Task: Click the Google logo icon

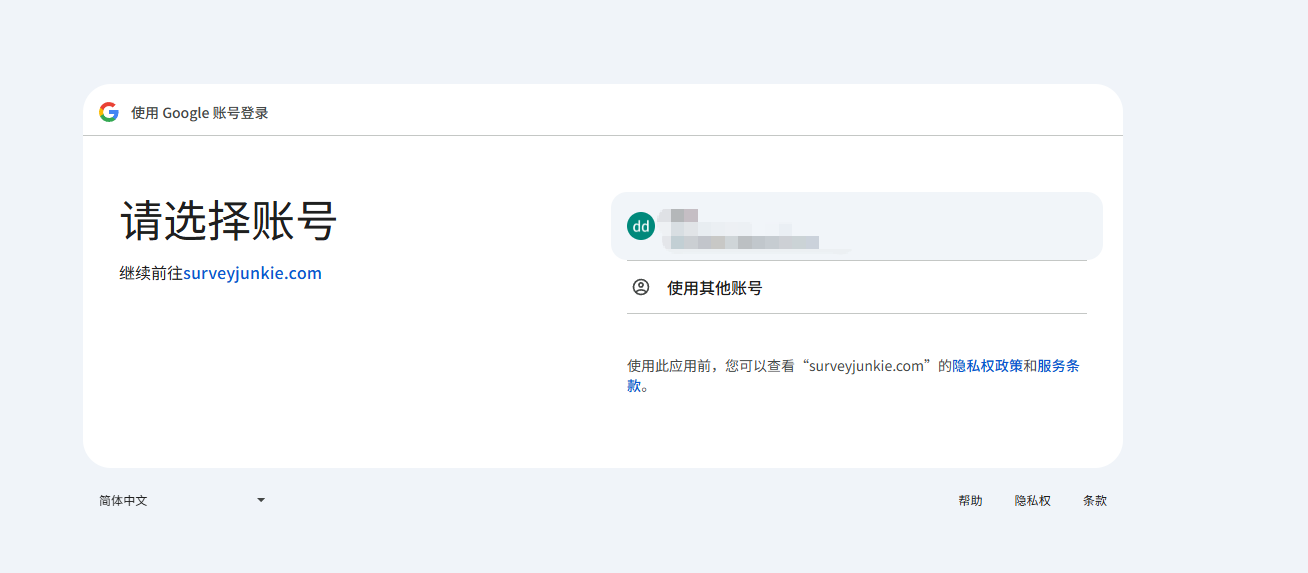Action: [x=109, y=112]
